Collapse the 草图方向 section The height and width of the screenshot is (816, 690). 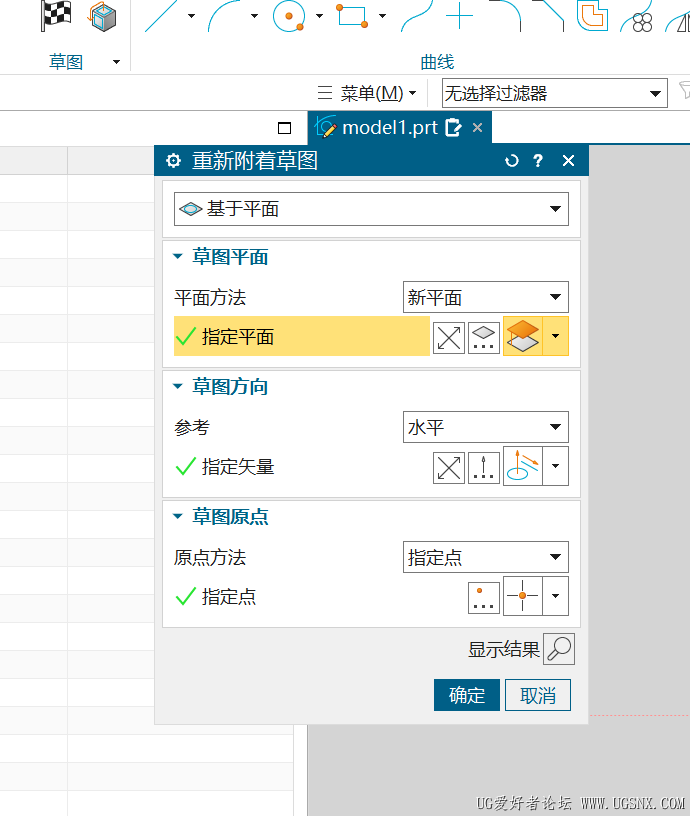pyautogui.click(x=177, y=387)
